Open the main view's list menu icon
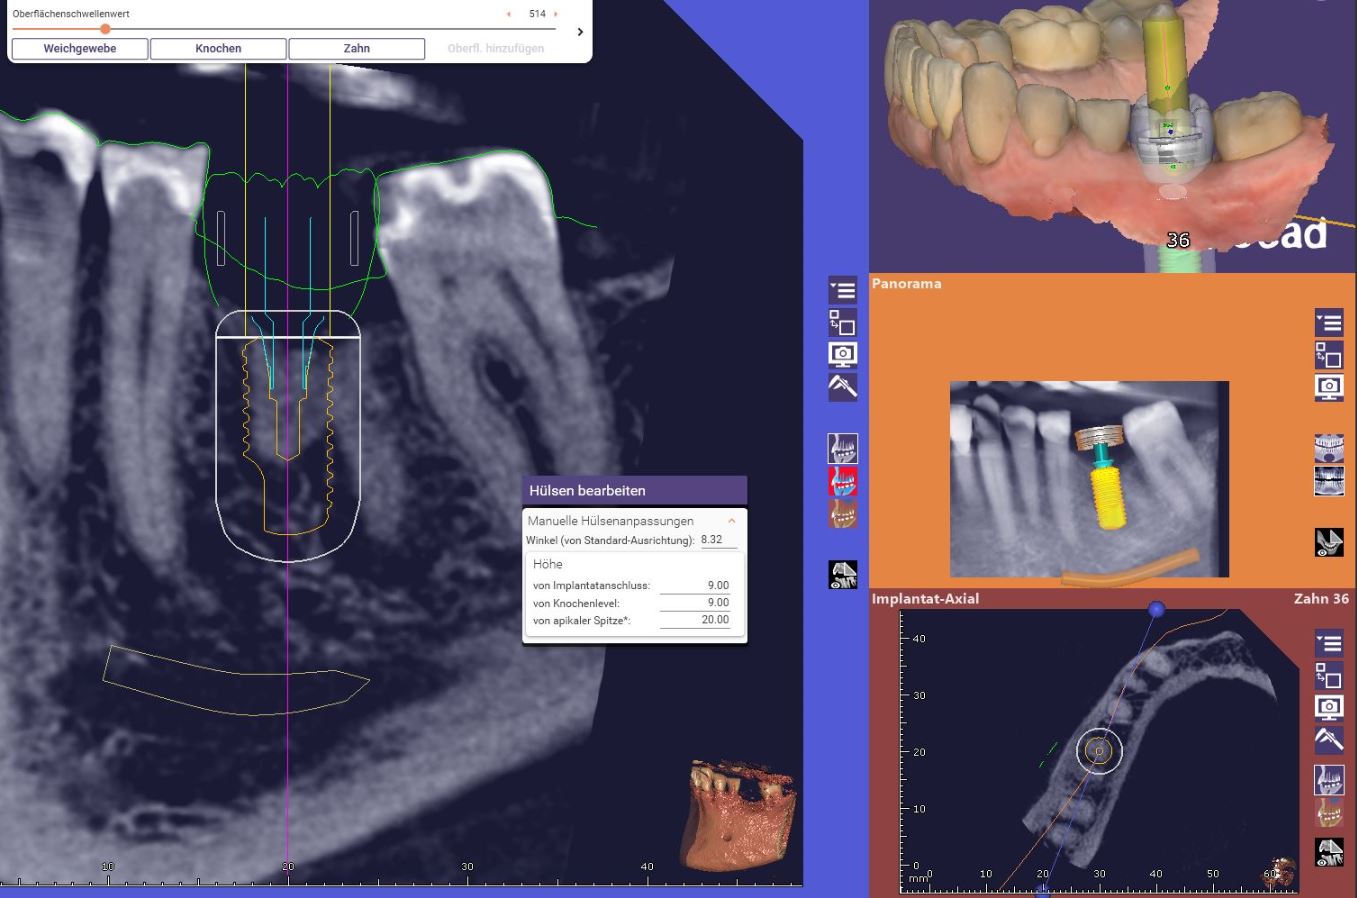This screenshot has width=1357, height=898. pos(842,291)
